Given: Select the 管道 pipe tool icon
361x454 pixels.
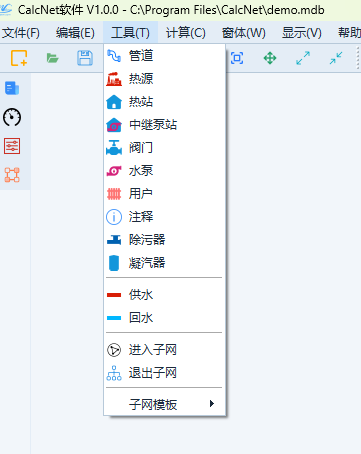Looking at the screenshot, I should [114, 56].
